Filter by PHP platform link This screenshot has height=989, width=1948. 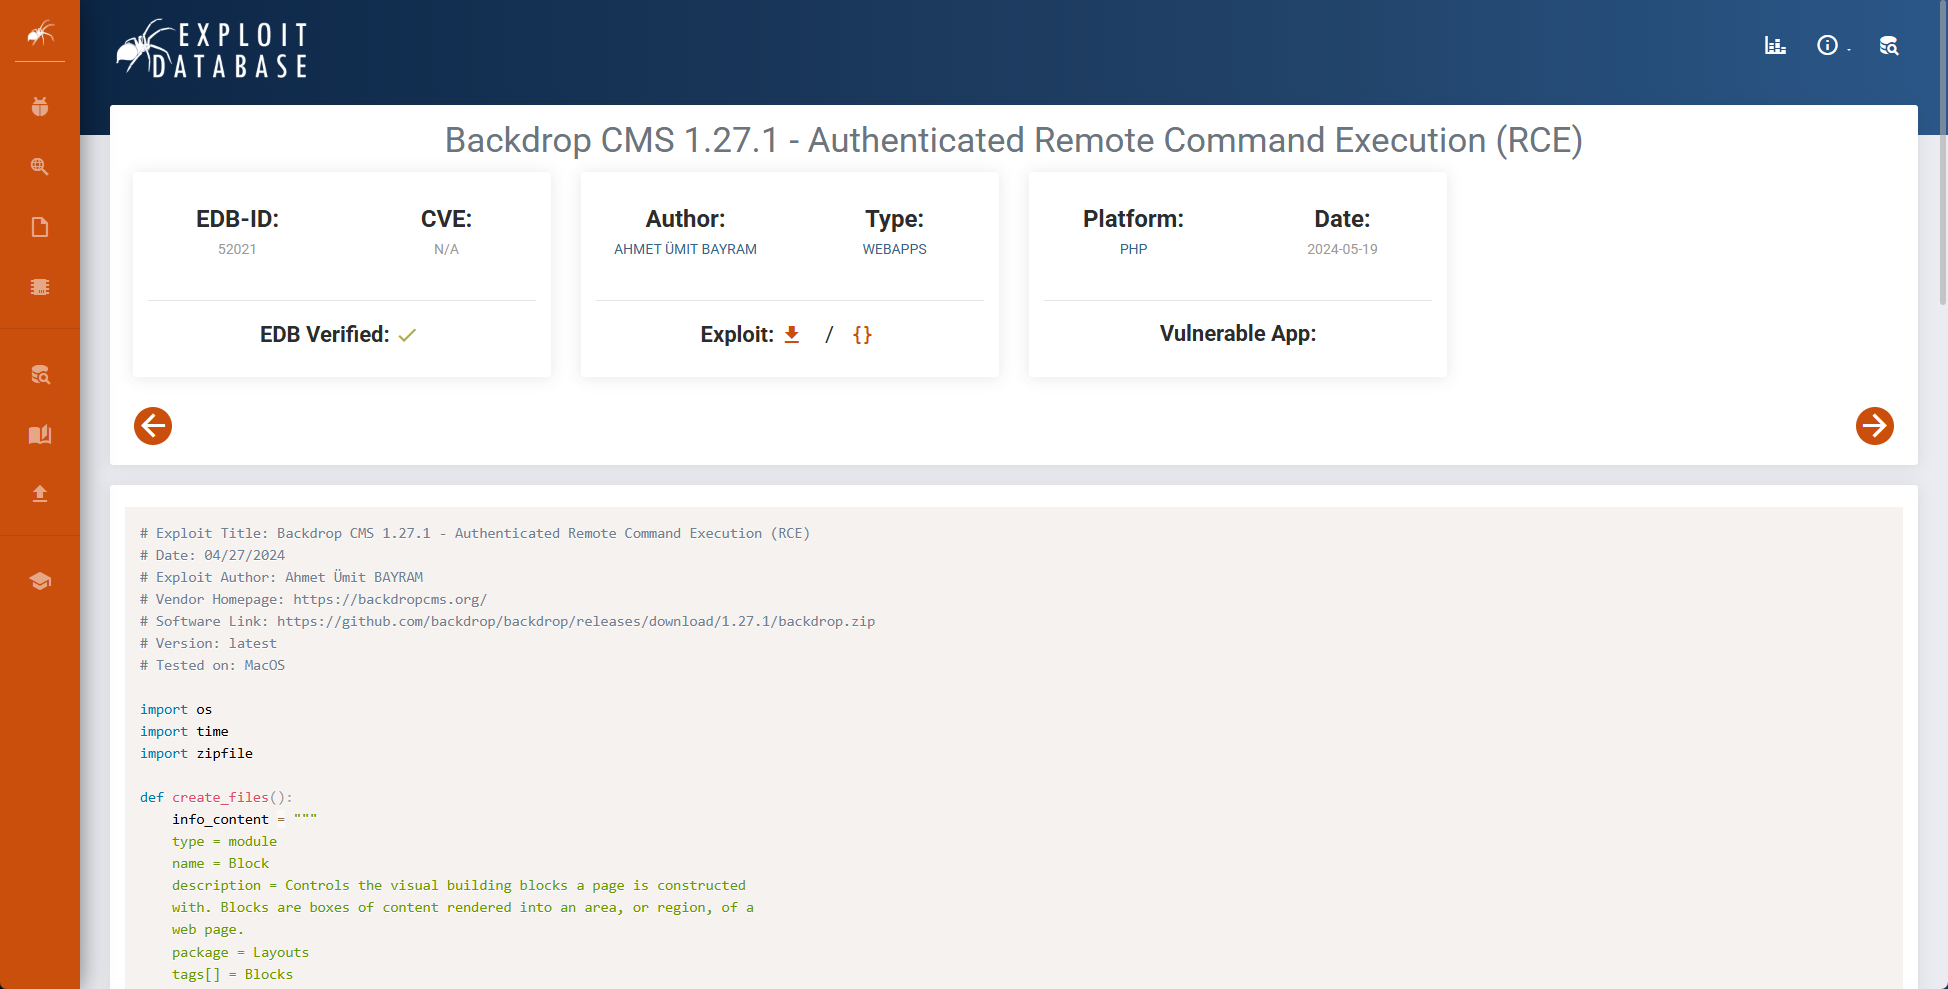[x=1133, y=249]
